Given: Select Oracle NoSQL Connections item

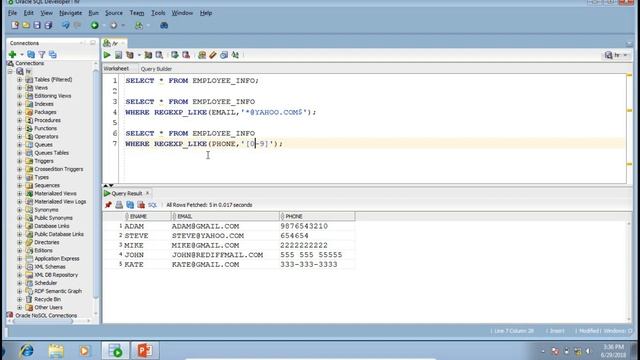Looking at the screenshot, I should pos(46,316).
